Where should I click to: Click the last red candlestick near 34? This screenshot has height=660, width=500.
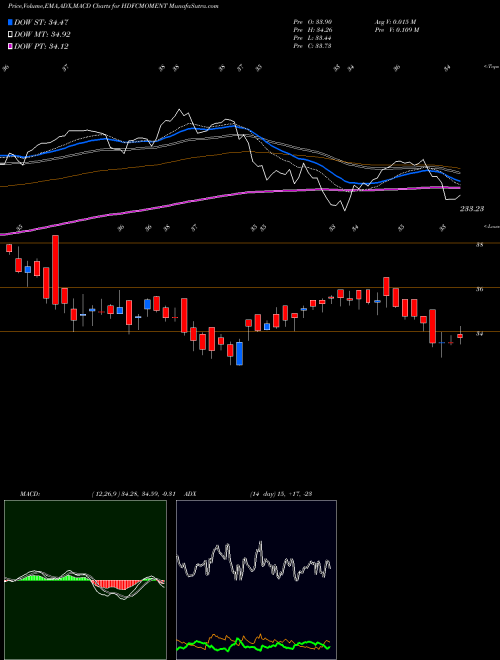(460, 336)
